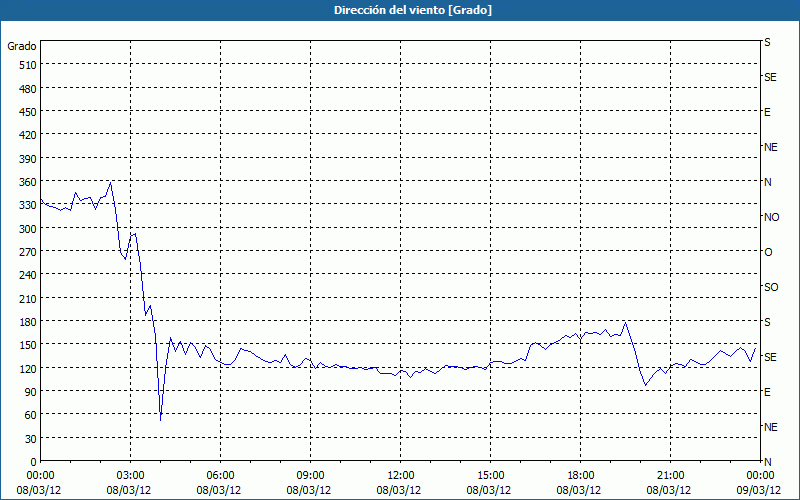Click compass label 'SE' between 510 and 480
This screenshot has width=800, height=500.
[770, 77]
